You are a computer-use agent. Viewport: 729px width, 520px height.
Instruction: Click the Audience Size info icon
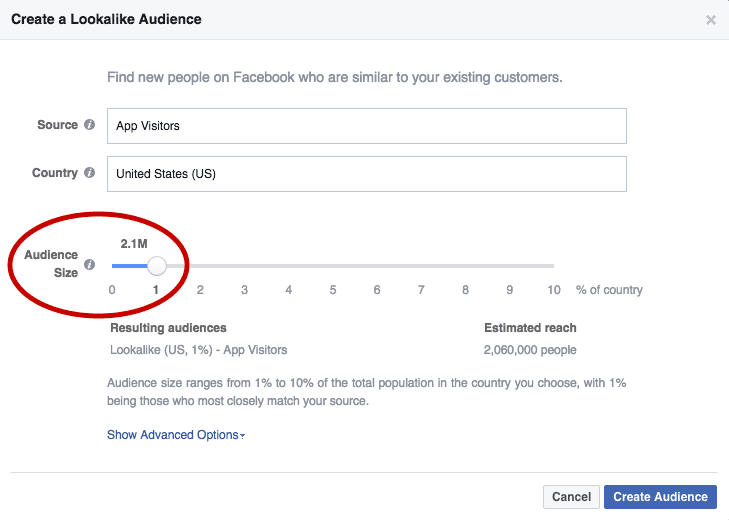(90, 265)
